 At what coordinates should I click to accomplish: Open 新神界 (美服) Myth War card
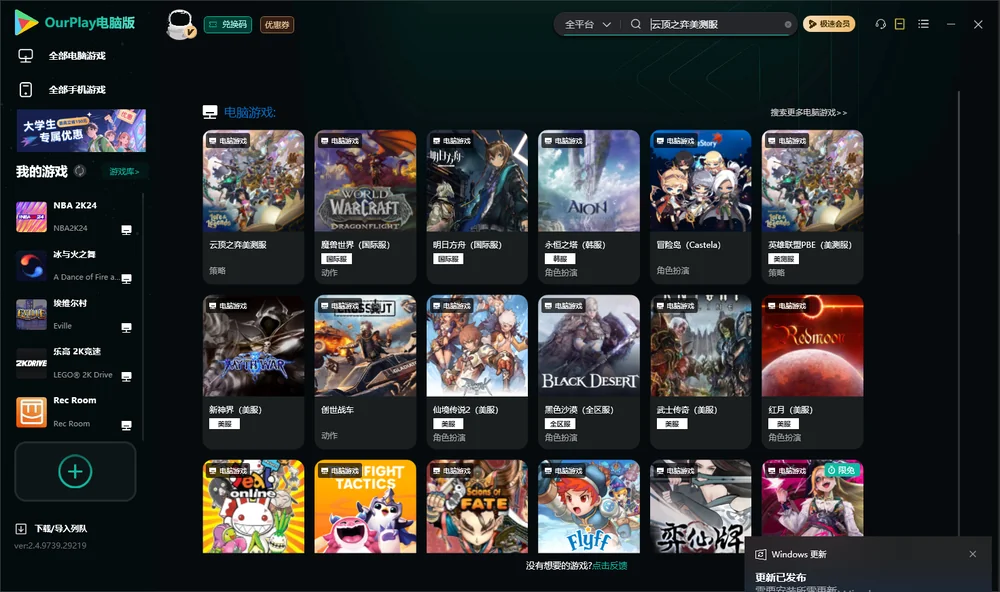(253, 372)
